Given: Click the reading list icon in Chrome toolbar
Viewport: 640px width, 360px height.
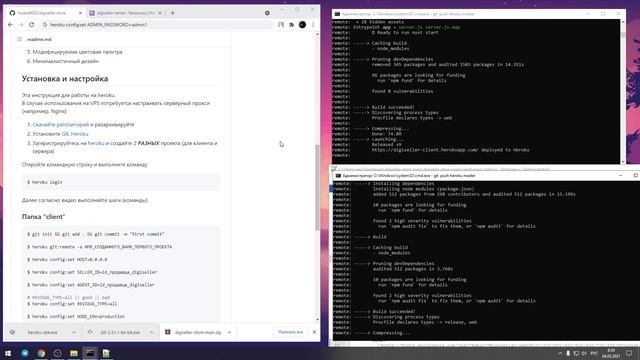Looking at the screenshot, I should coord(281,25).
